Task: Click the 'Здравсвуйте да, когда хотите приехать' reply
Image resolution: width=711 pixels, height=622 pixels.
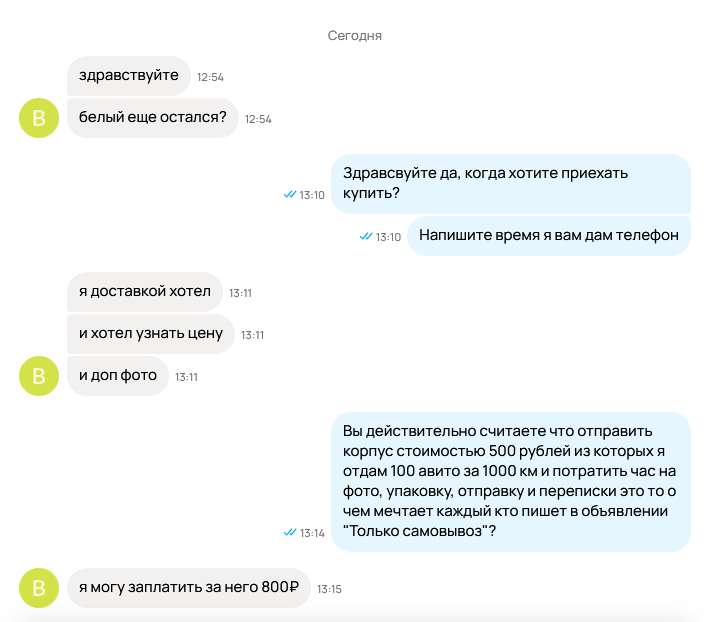Action: (x=511, y=184)
